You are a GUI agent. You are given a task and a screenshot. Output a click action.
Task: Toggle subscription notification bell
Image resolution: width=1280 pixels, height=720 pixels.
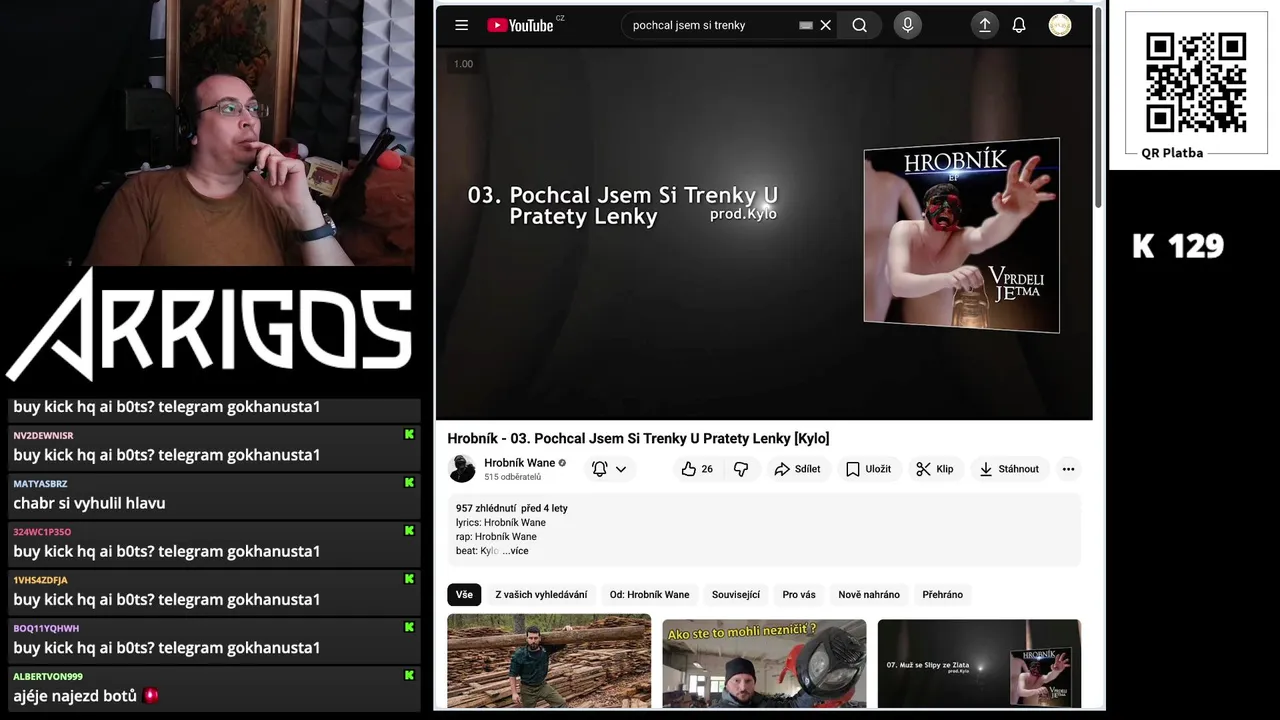[599, 469]
